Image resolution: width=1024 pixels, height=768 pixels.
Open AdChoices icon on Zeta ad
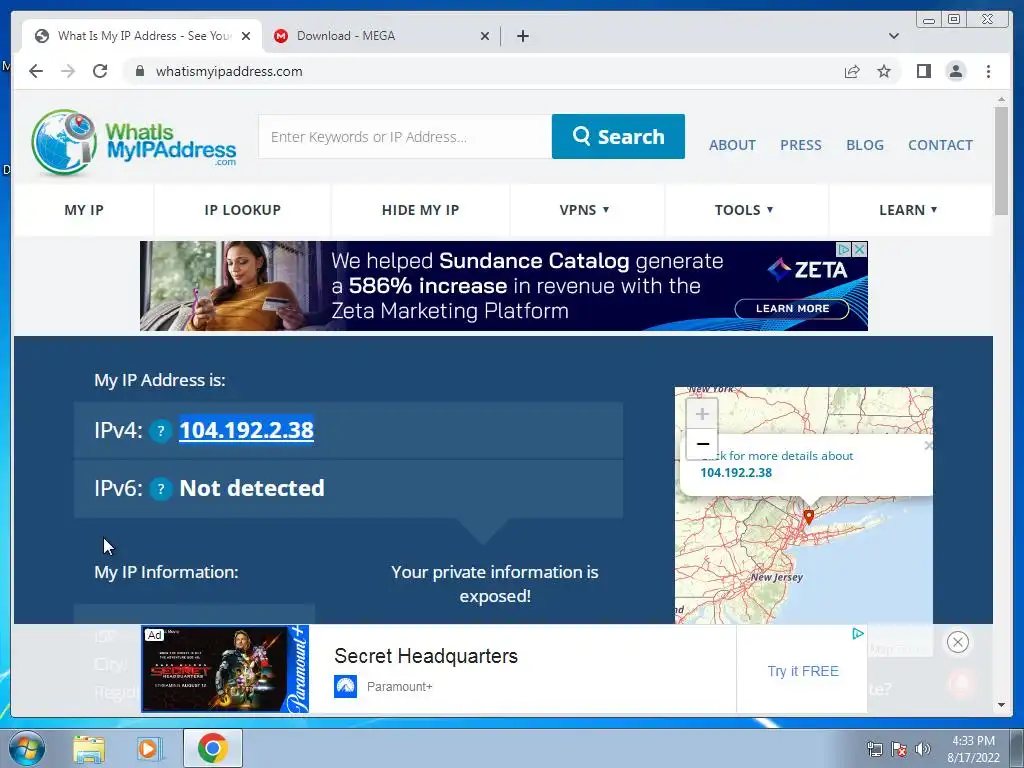pos(844,249)
